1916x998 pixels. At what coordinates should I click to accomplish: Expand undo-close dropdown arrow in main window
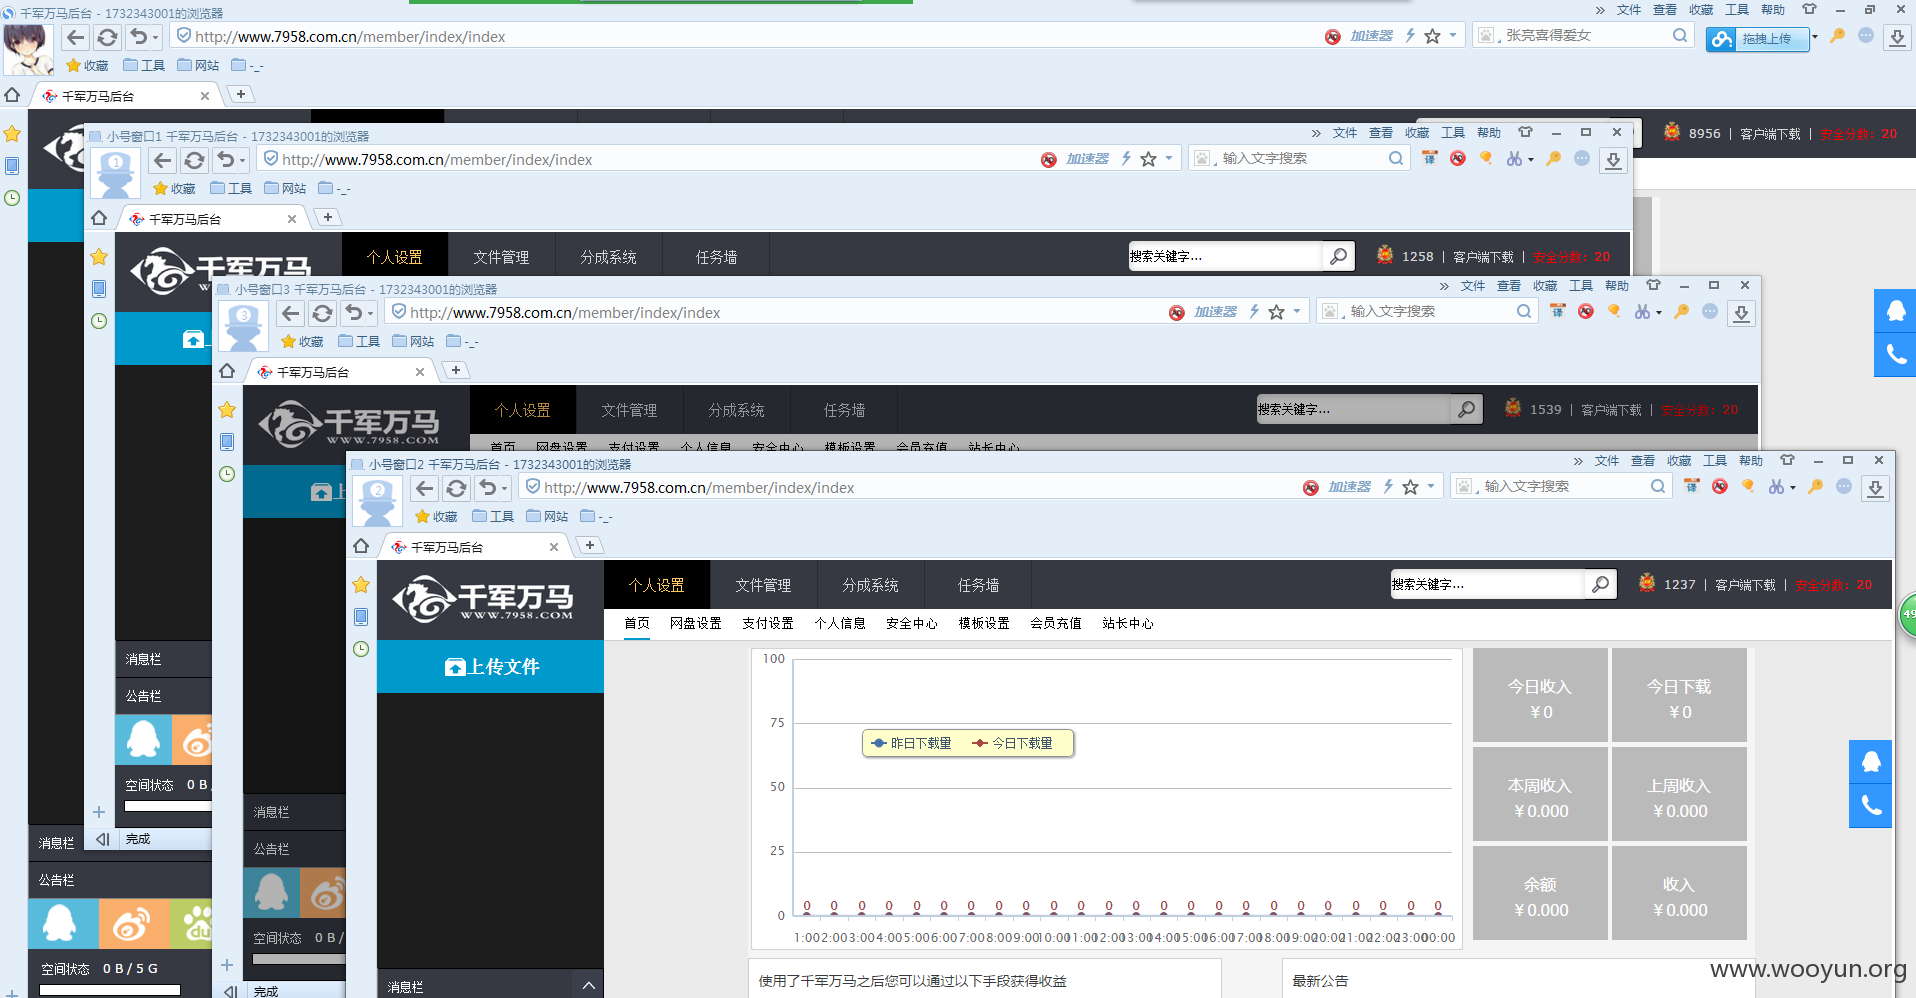155,37
